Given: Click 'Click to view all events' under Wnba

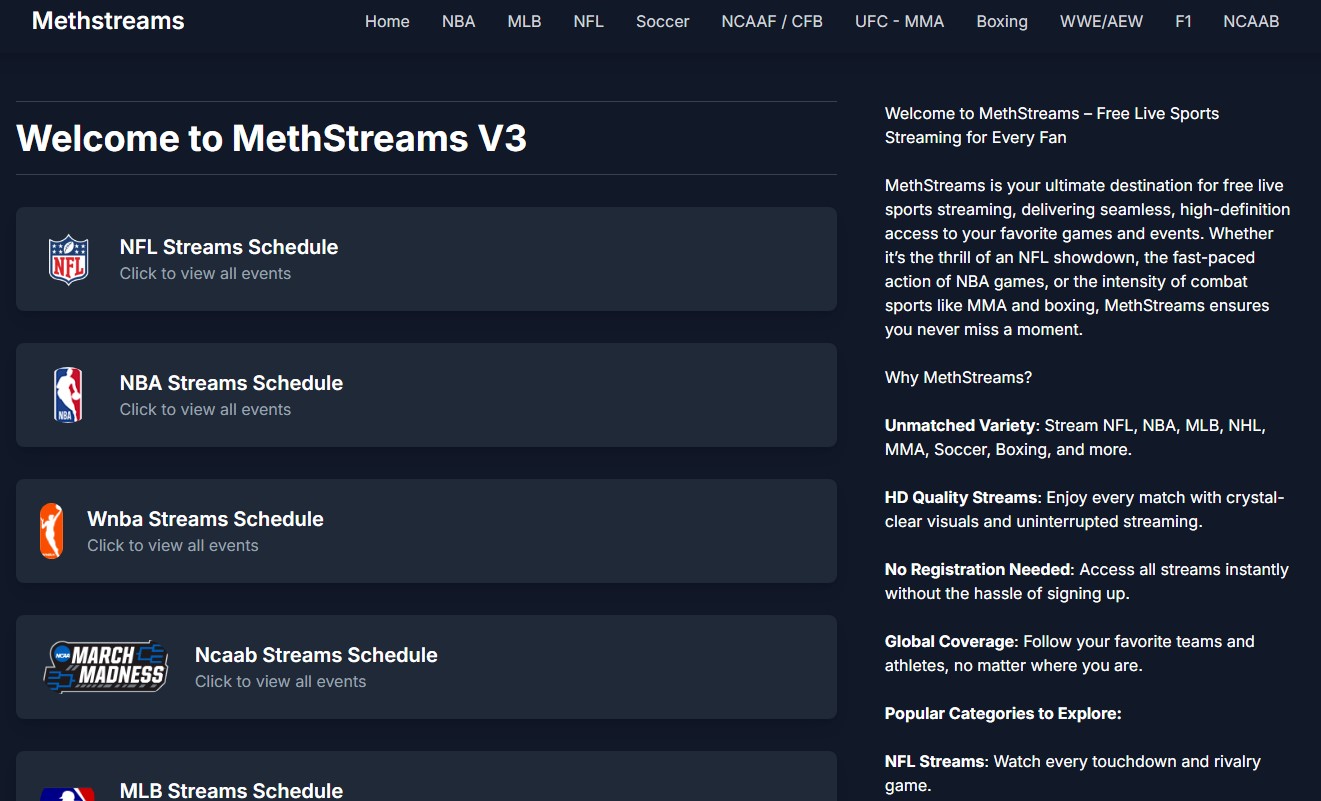Looking at the screenshot, I should [x=172, y=545].
